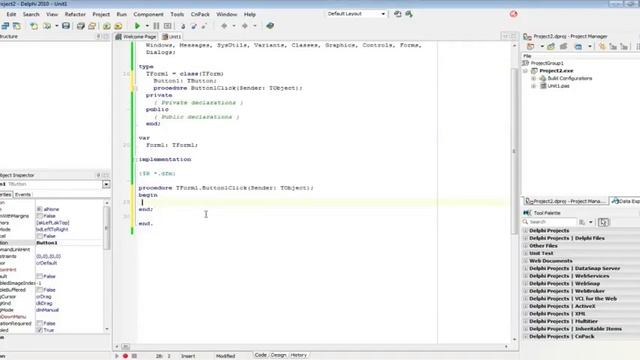Viewport: 640px width, 360px height.
Task: Click the Add File to Project icon
Action: point(107,26)
